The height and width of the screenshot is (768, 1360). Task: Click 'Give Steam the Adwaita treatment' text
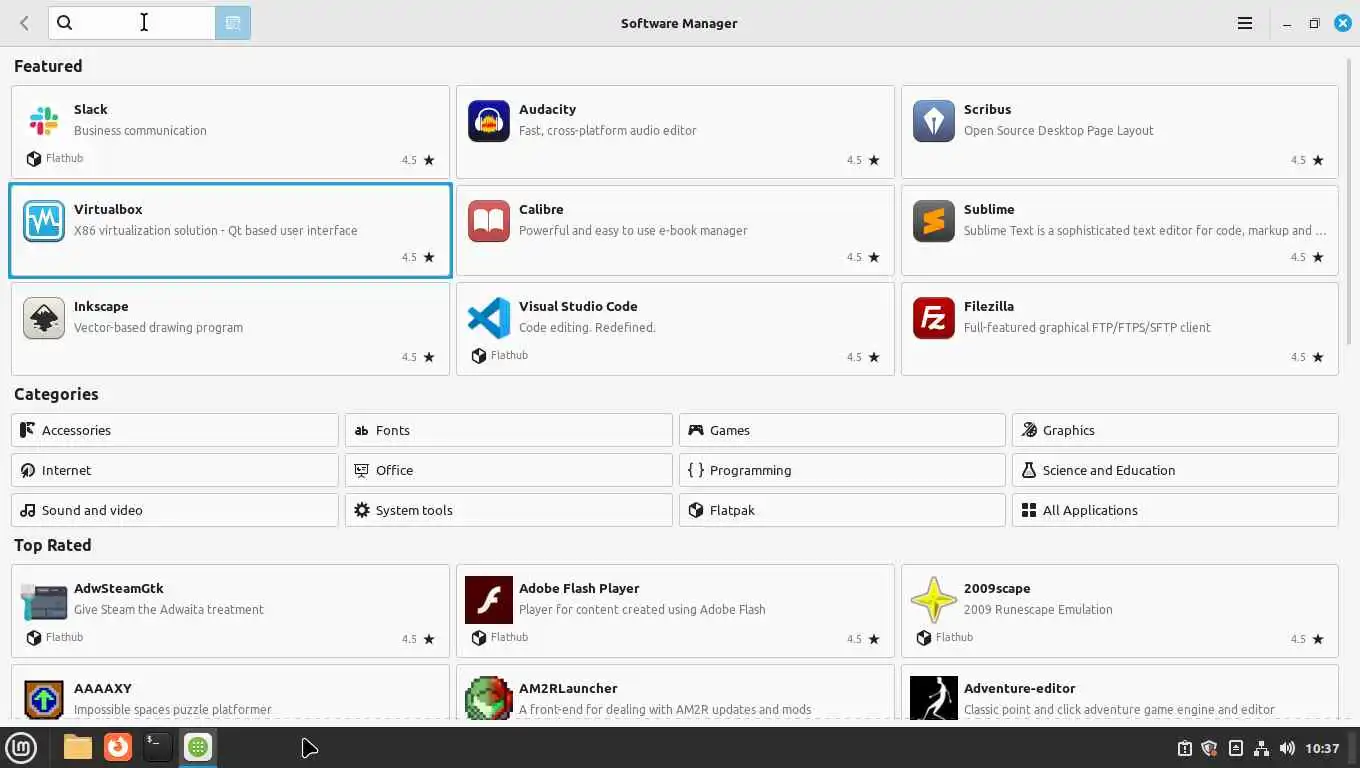tap(169, 609)
